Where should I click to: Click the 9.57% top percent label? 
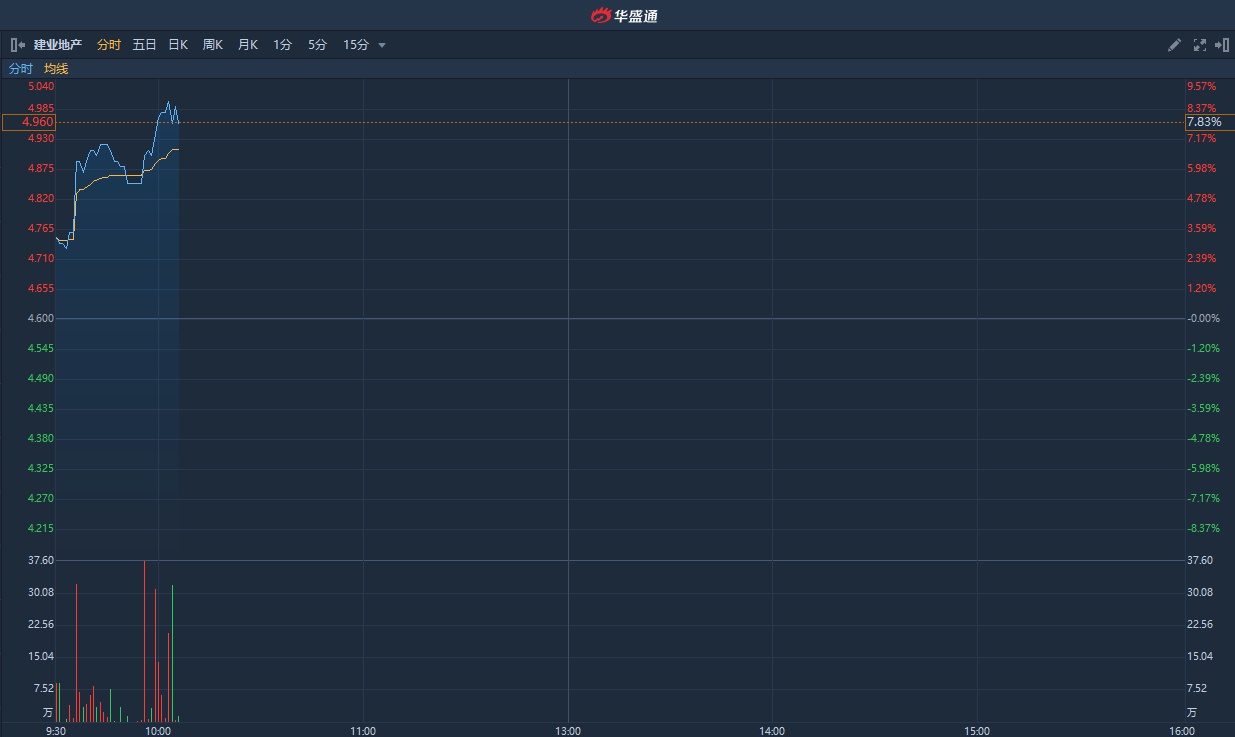[x=1202, y=87]
